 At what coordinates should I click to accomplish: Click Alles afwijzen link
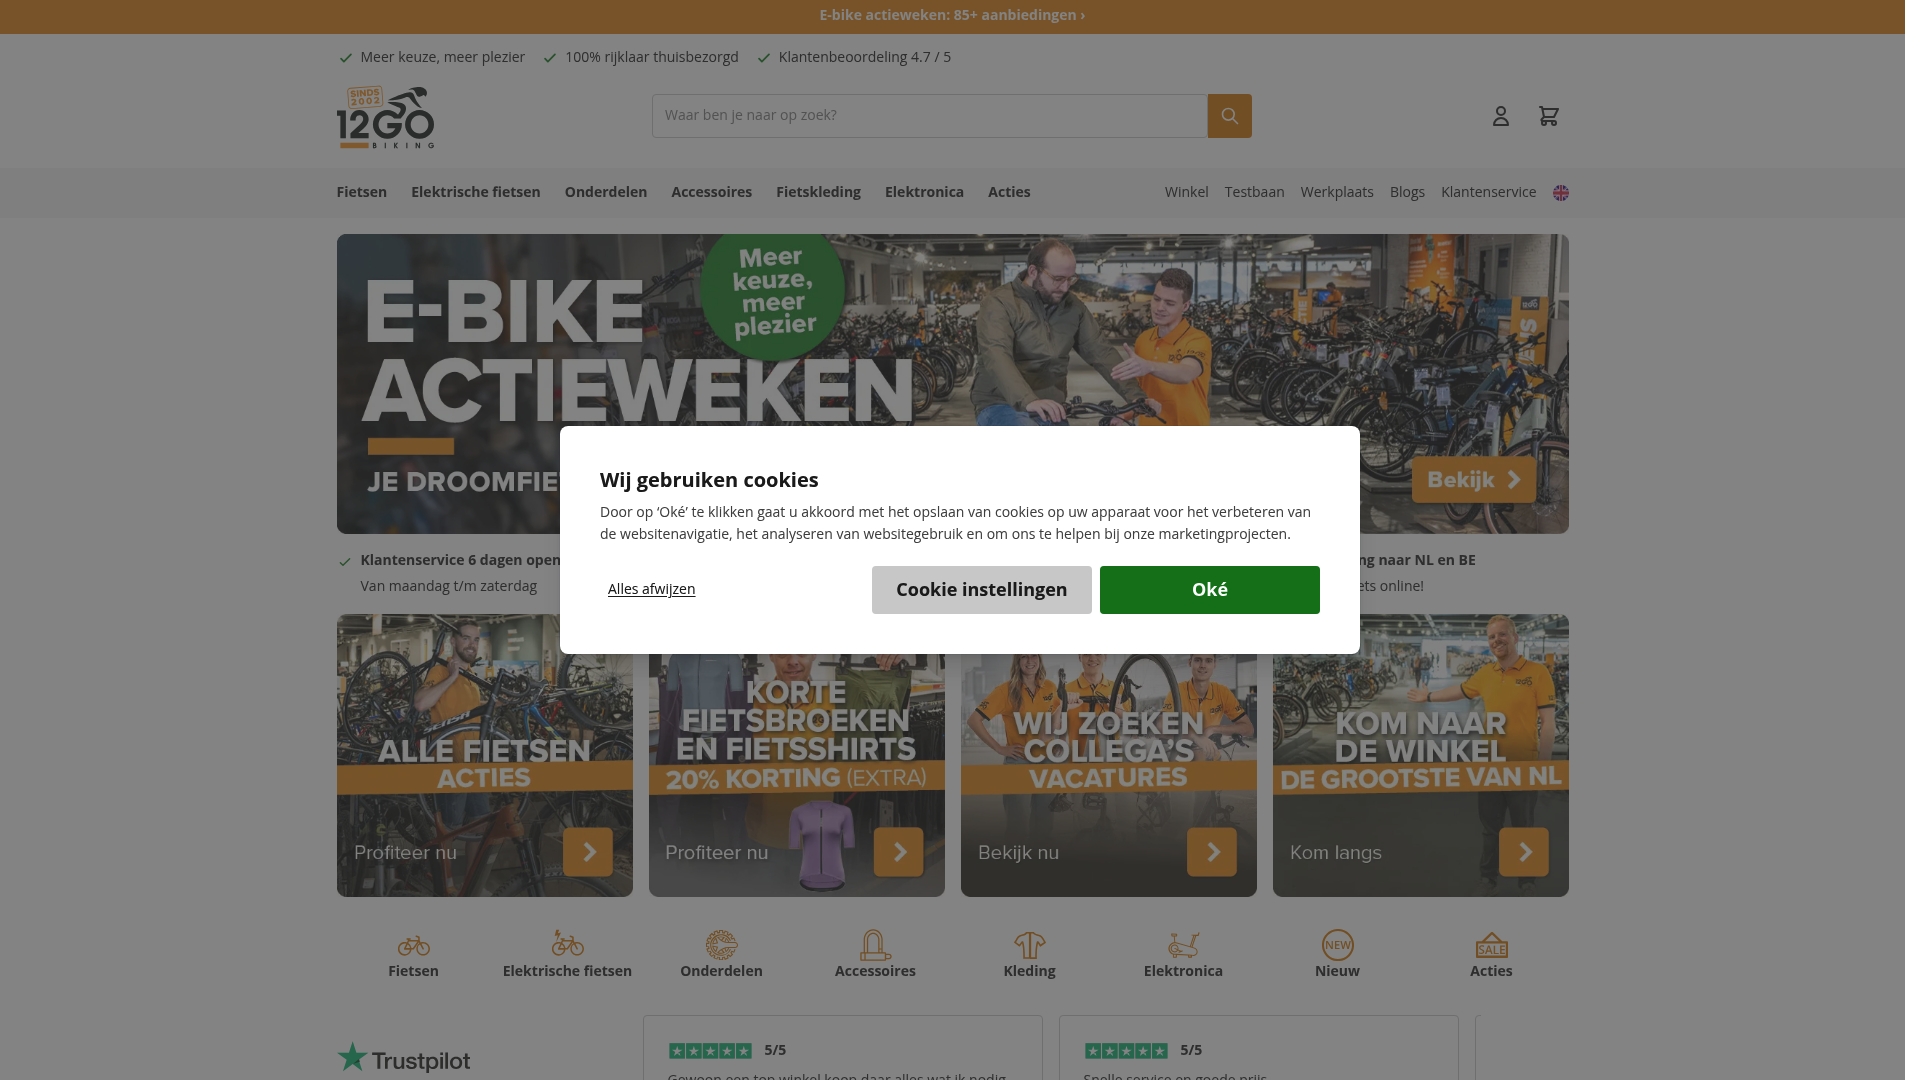point(651,589)
